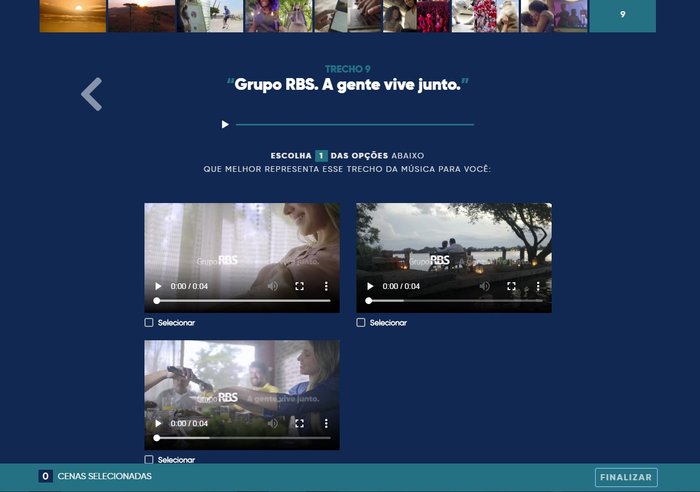
Task: Go back with the left chevron arrow
Action: point(92,94)
